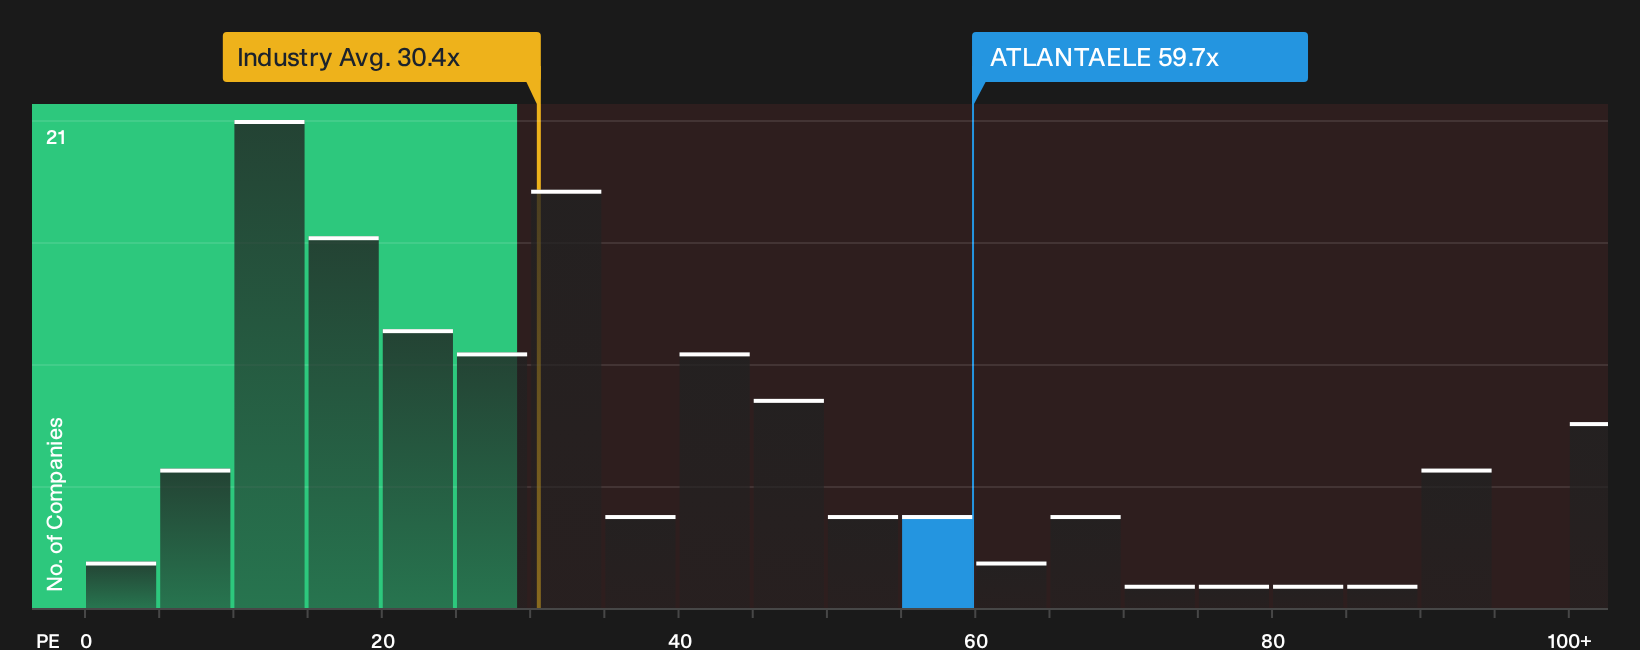
Task: Click the bar for PE range 65-70
Action: (x=1086, y=562)
